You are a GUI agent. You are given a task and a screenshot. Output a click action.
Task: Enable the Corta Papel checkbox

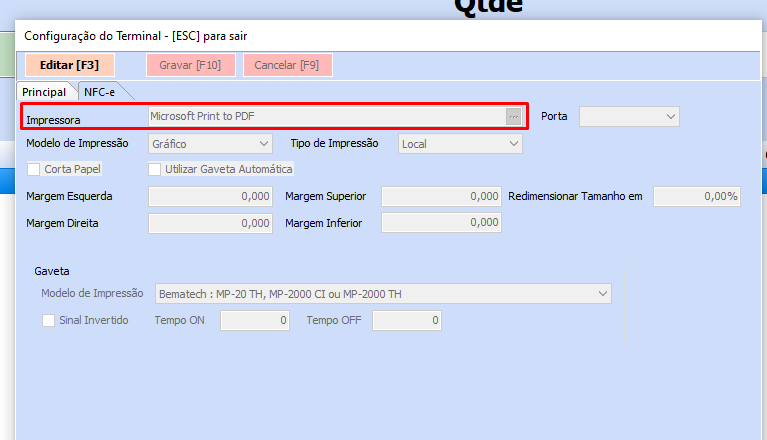34,170
